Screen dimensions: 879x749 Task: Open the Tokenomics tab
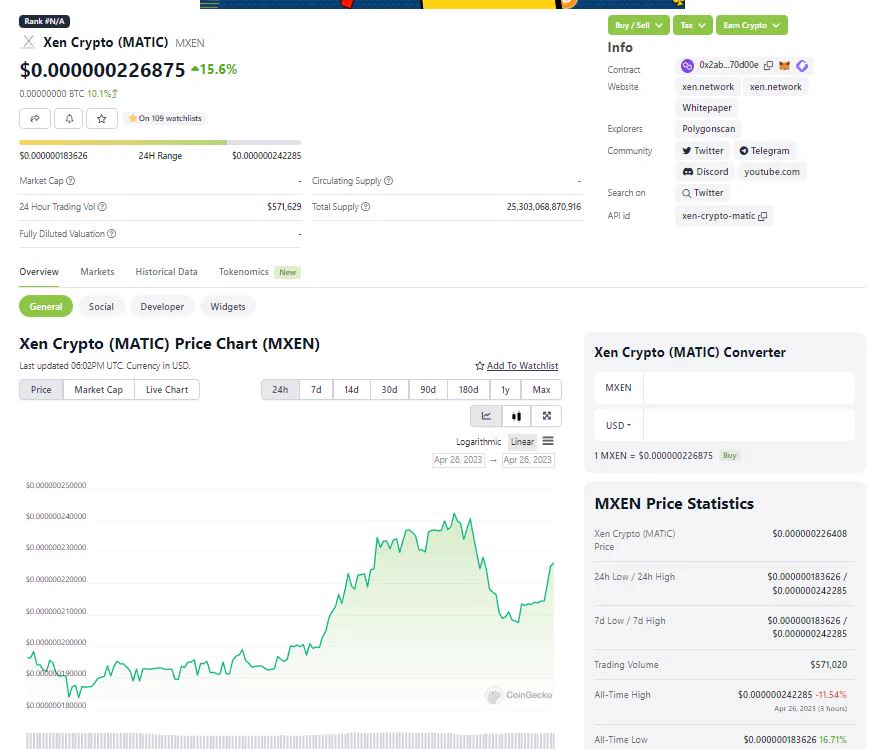pyautogui.click(x=244, y=272)
